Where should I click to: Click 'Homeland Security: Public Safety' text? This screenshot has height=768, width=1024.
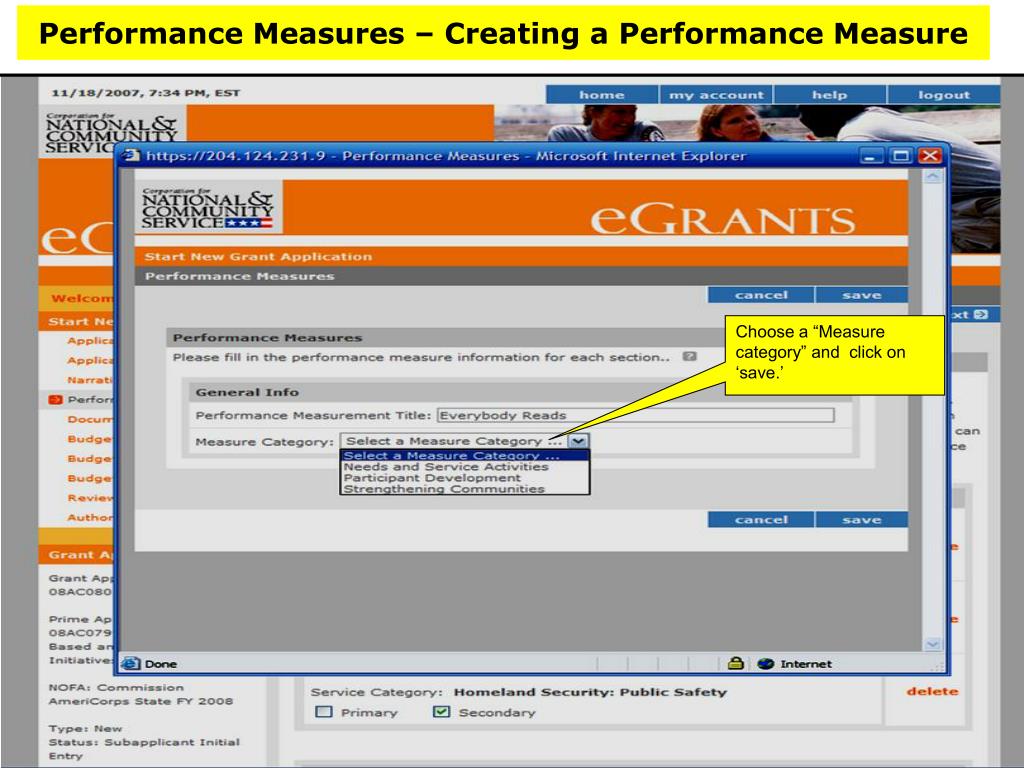[x=590, y=692]
